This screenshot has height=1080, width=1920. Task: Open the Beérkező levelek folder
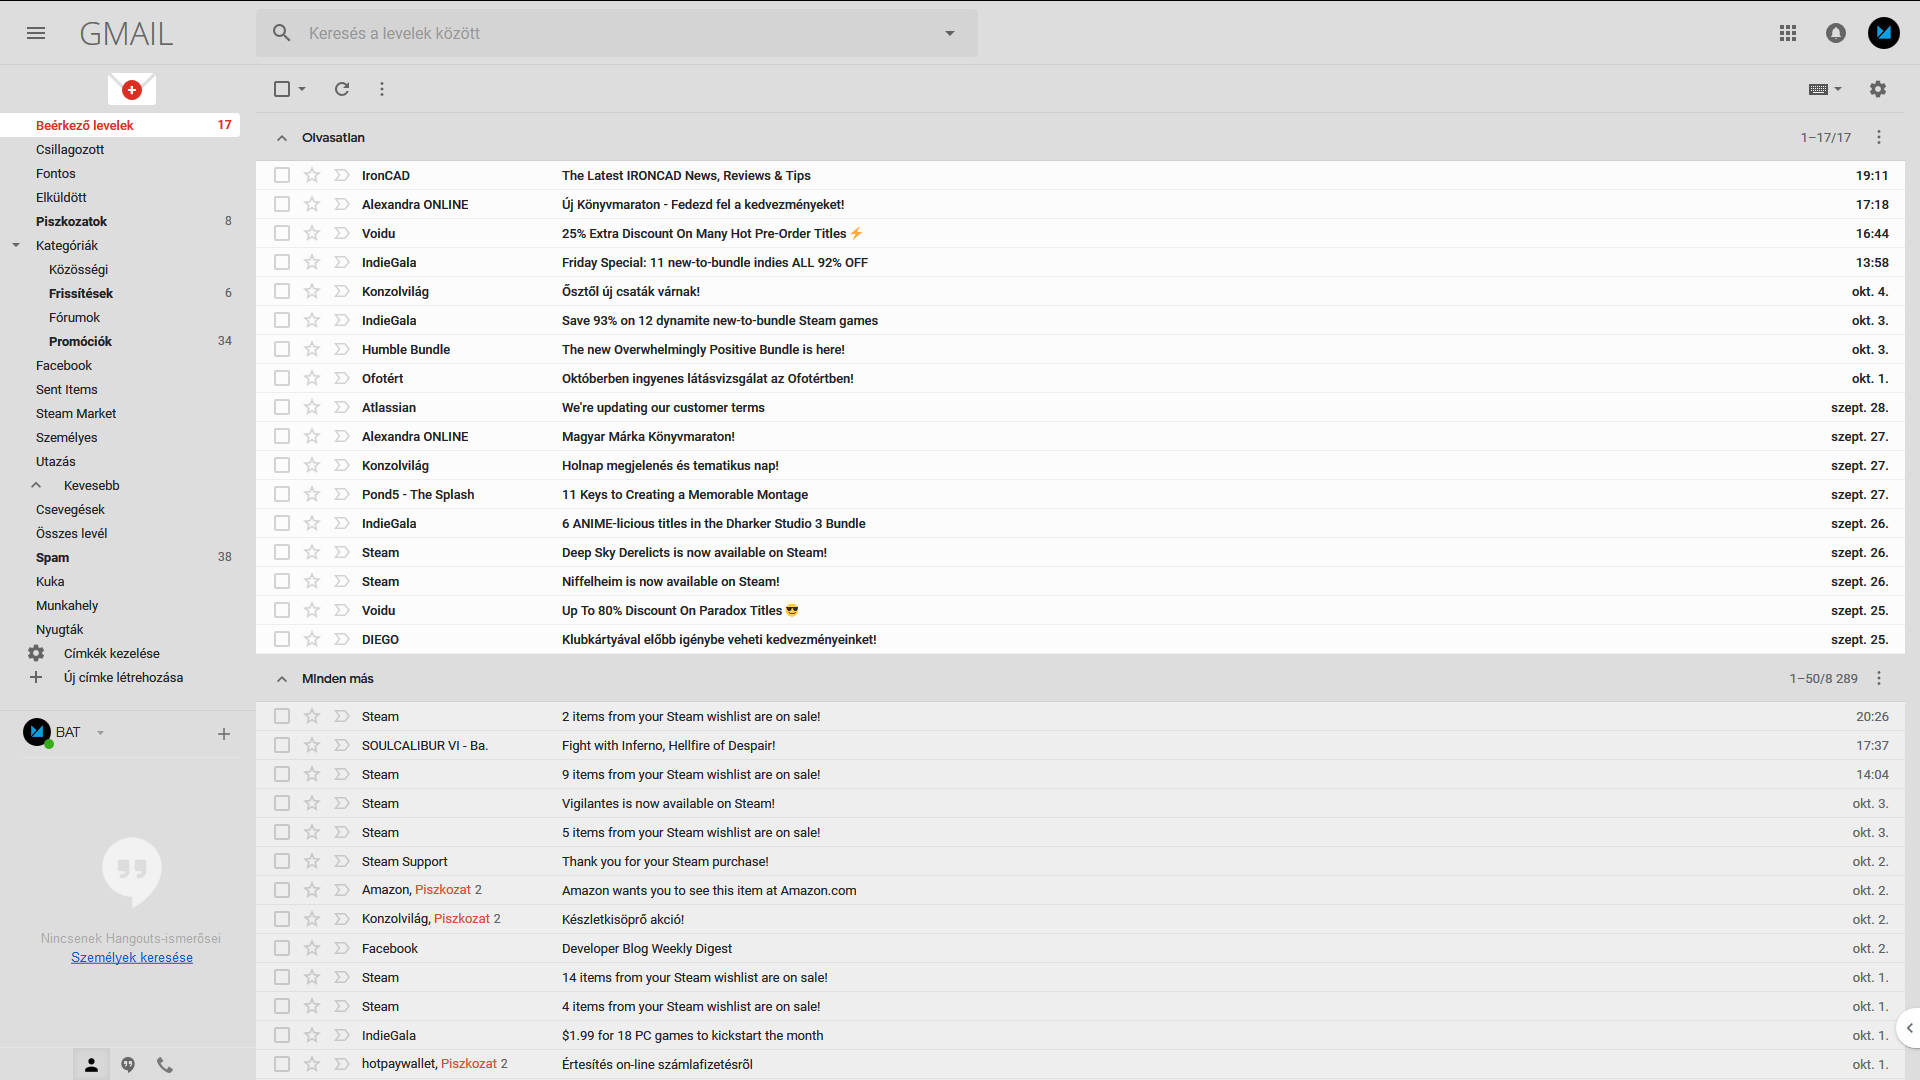120,125
